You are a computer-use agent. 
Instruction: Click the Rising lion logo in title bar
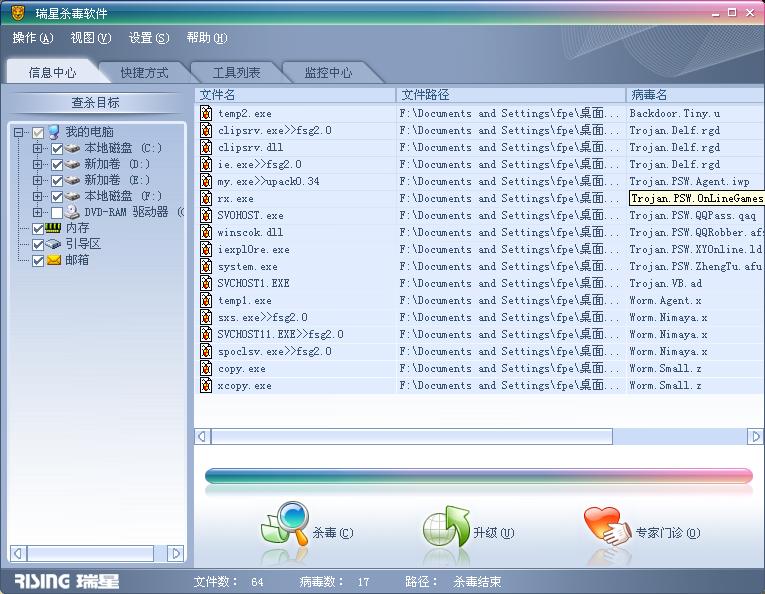pyautogui.click(x=18, y=13)
